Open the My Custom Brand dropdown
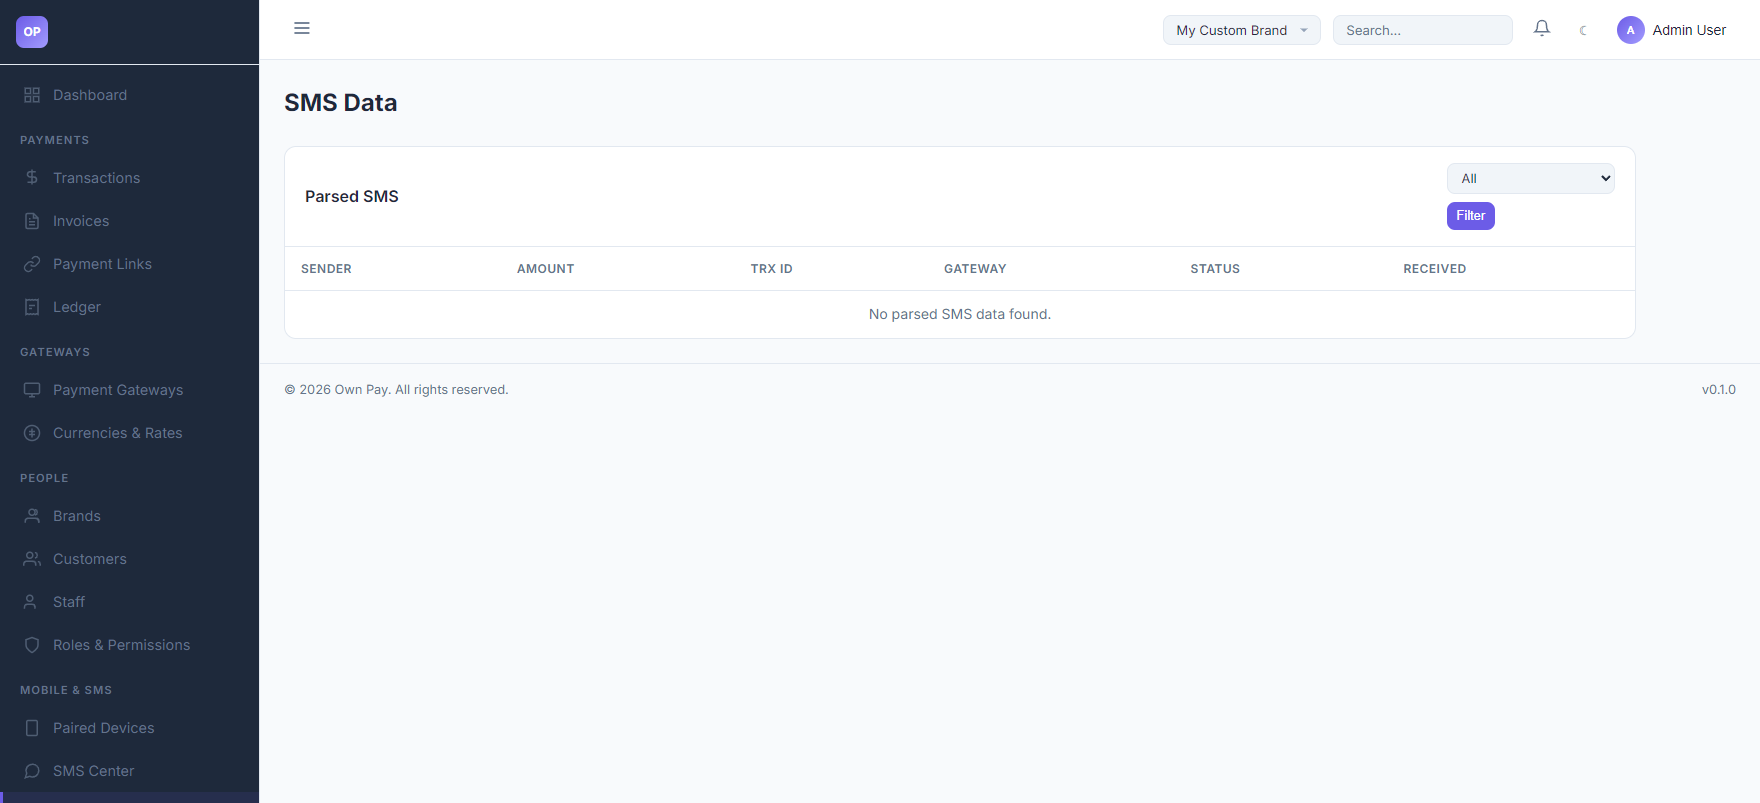Image resolution: width=1760 pixels, height=803 pixels. pyautogui.click(x=1241, y=30)
